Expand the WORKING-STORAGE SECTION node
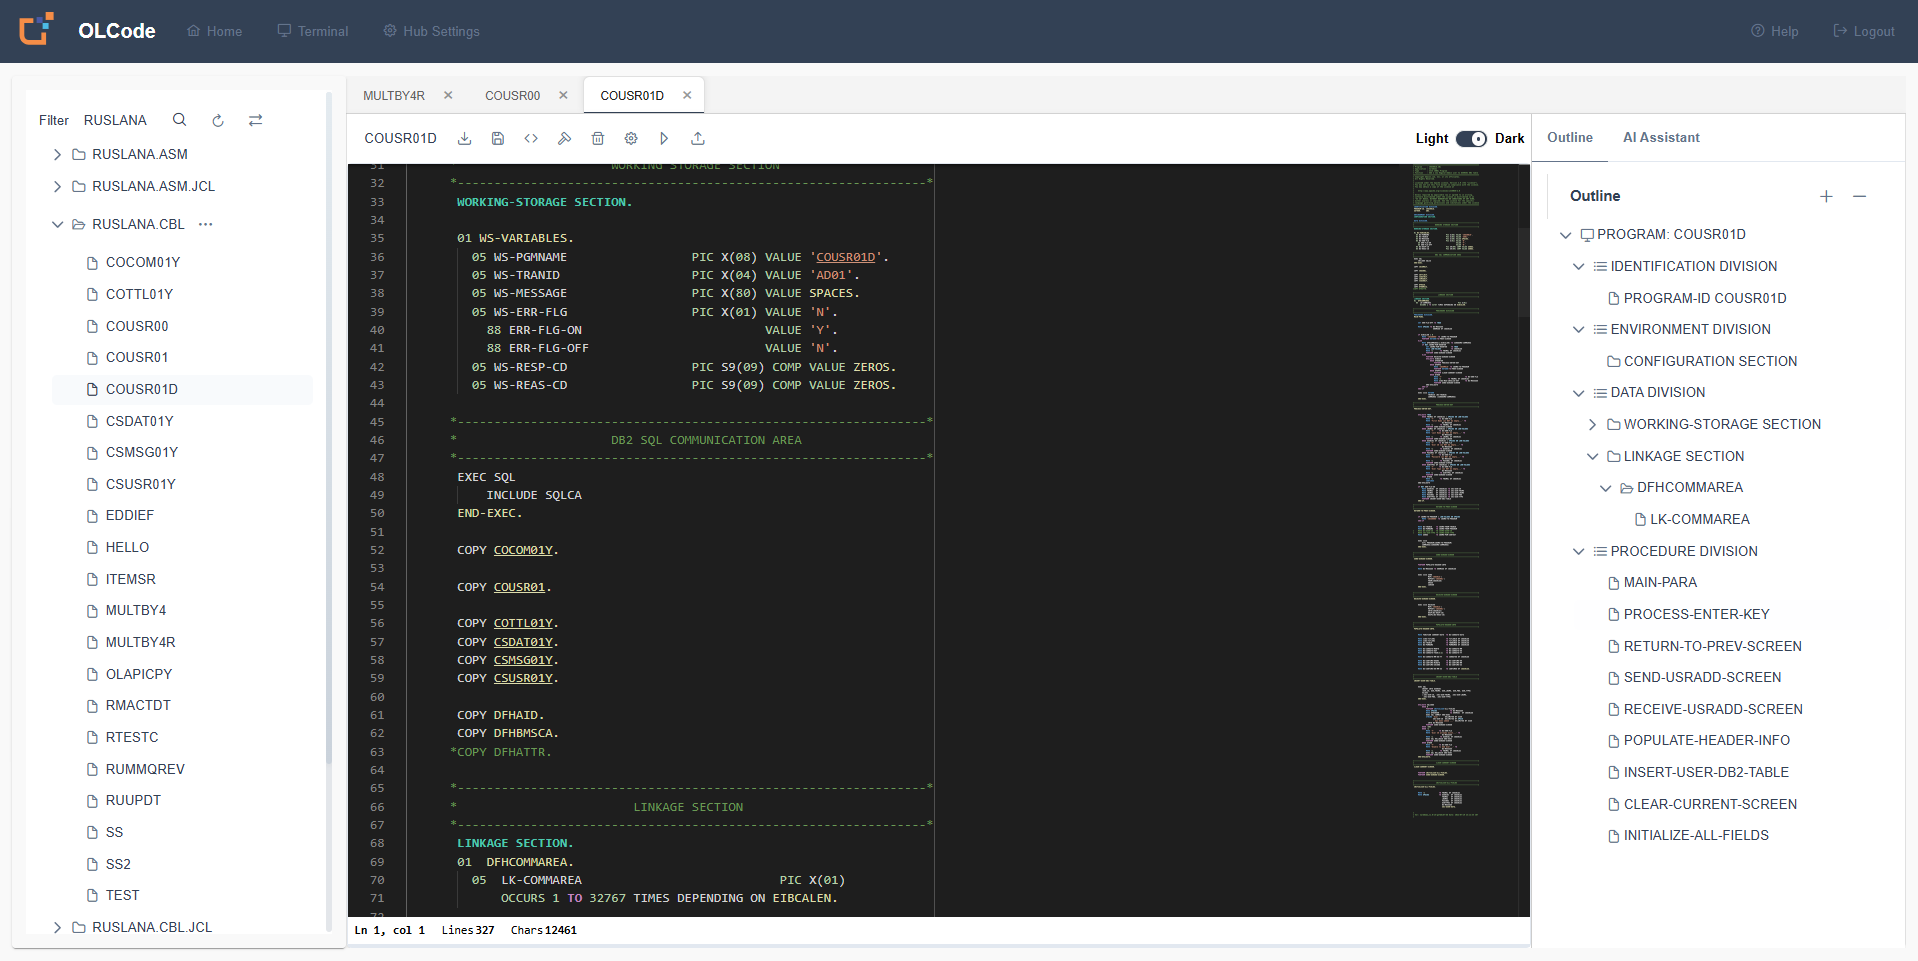1918x961 pixels. 1592,424
